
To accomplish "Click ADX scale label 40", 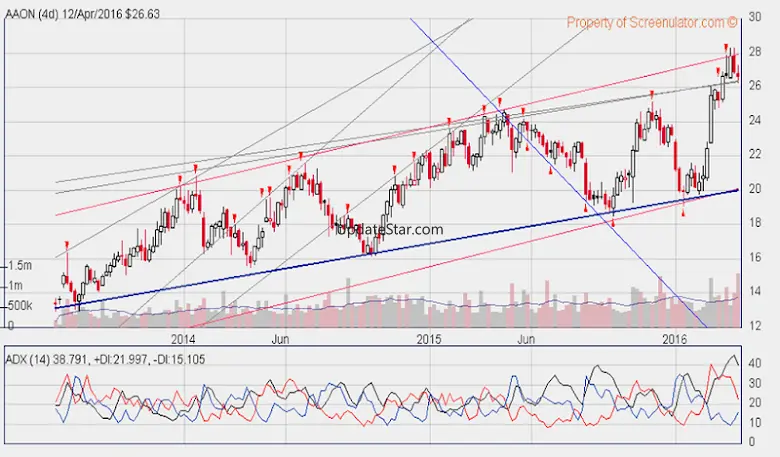I will pos(755,363).
